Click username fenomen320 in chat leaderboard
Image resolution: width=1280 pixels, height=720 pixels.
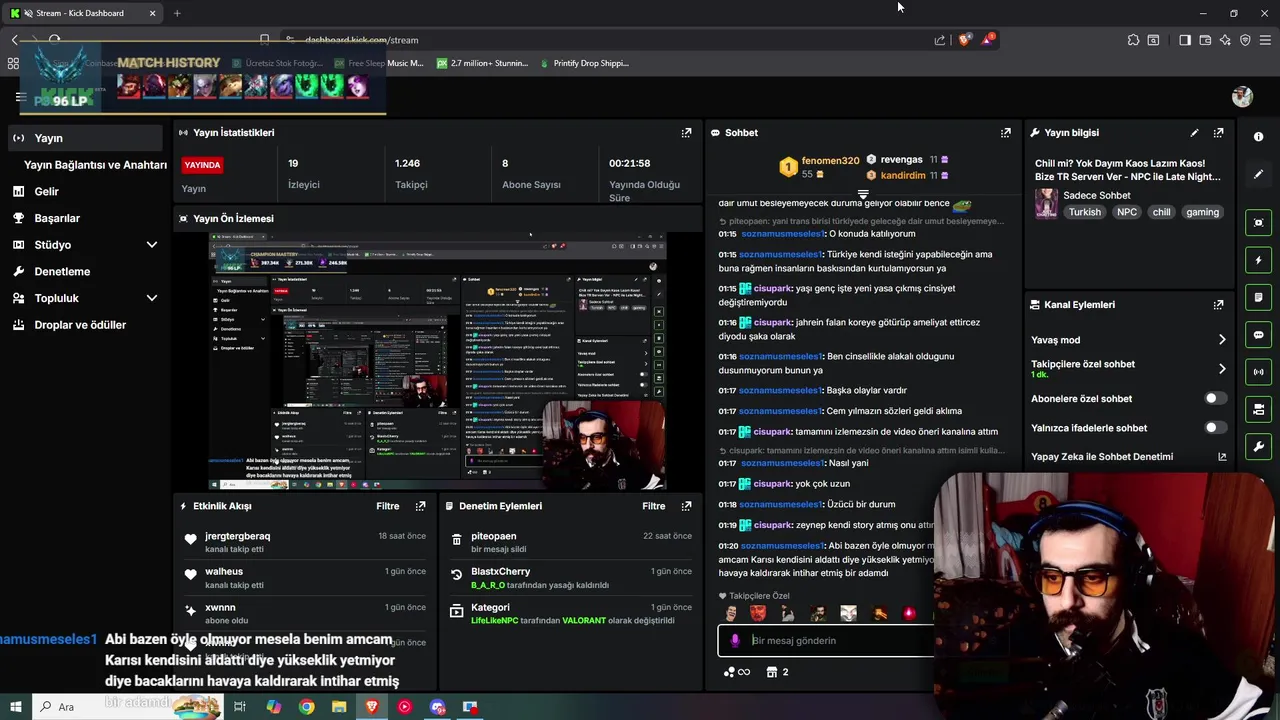(830, 160)
